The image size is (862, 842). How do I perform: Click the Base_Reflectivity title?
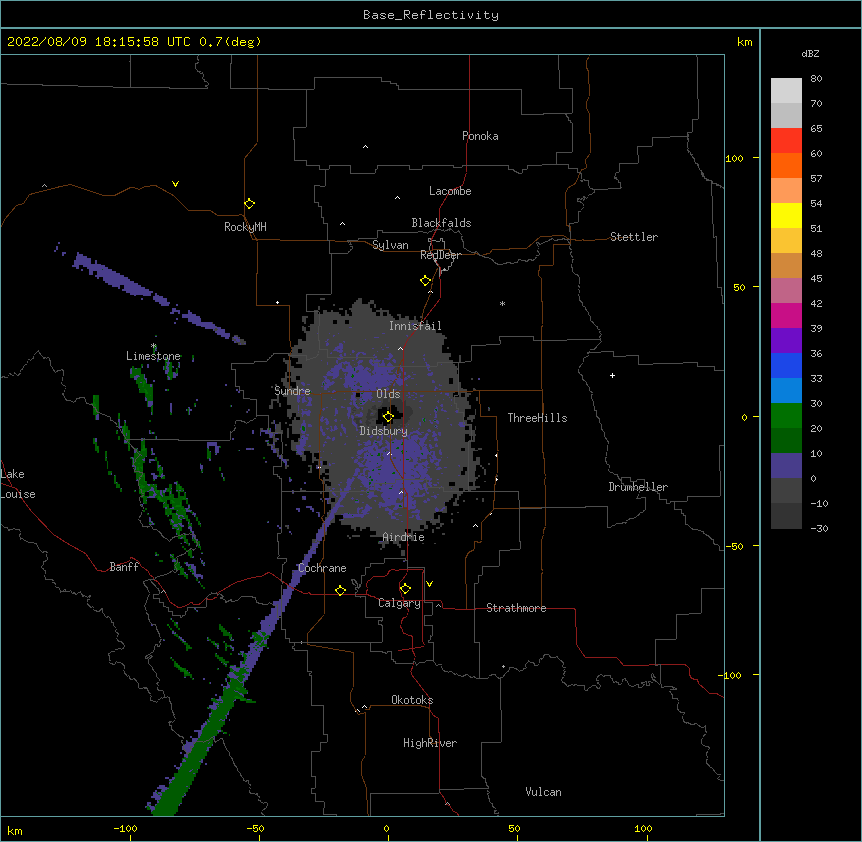431,15
